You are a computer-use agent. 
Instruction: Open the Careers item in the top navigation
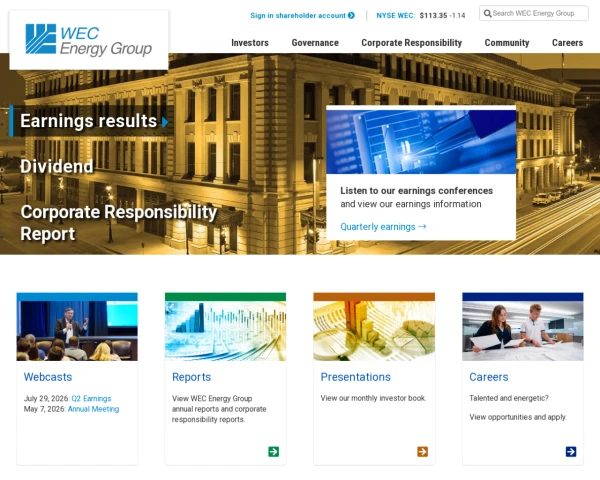tap(567, 43)
